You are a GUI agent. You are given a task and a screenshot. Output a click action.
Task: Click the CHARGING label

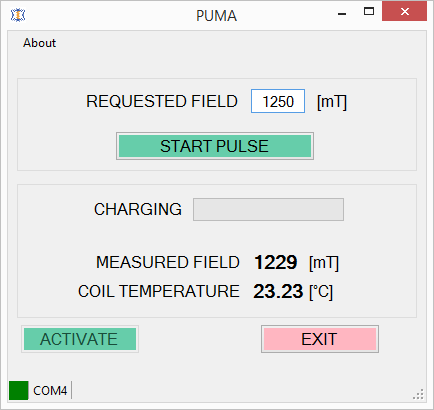138,209
